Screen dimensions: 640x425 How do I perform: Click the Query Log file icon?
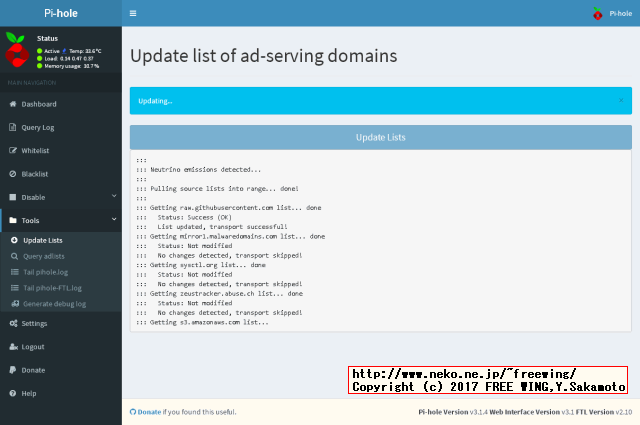(x=13, y=127)
